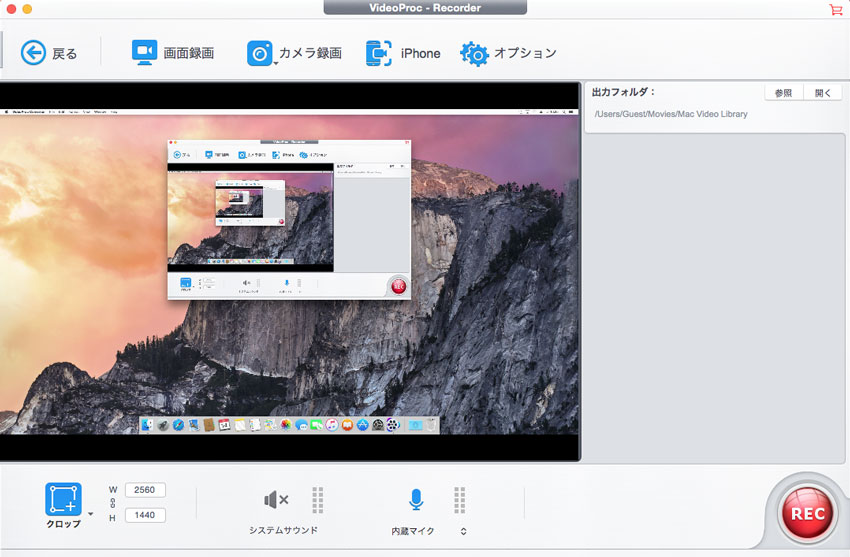The width and height of the screenshot is (850, 557).
Task: Click the Calendar icon in the preview dock
Action: (224, 425)
